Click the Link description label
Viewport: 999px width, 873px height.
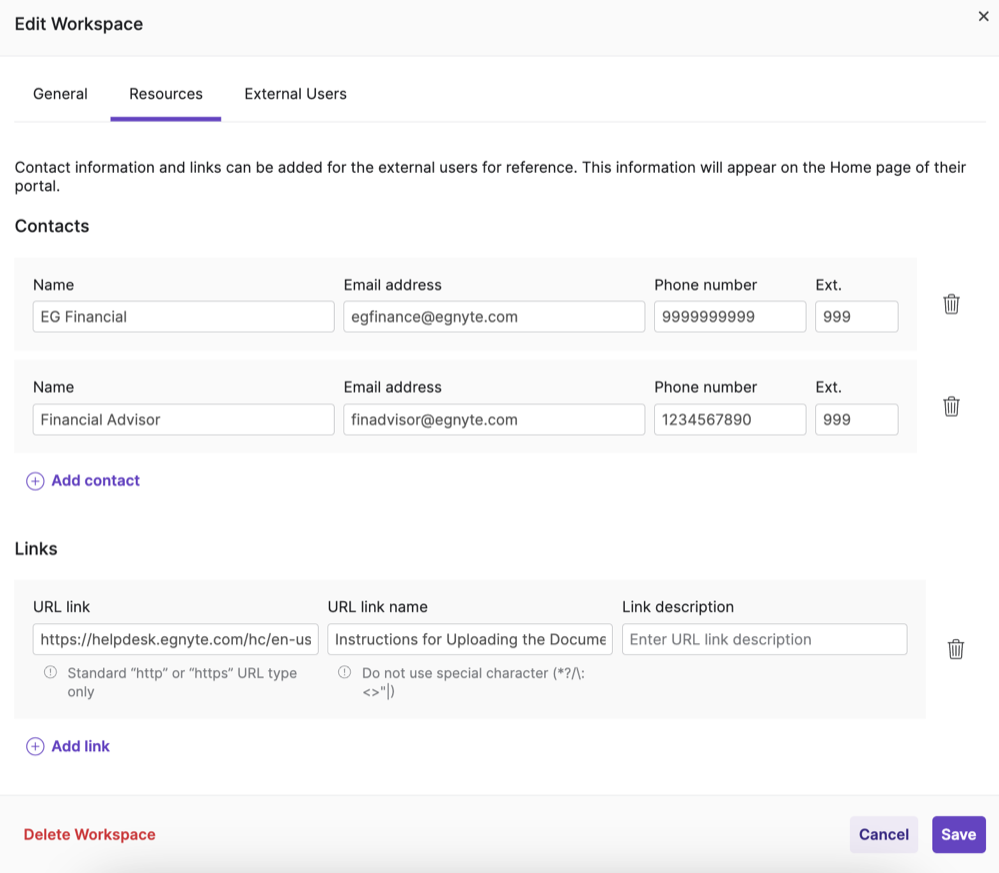(678, 607)
